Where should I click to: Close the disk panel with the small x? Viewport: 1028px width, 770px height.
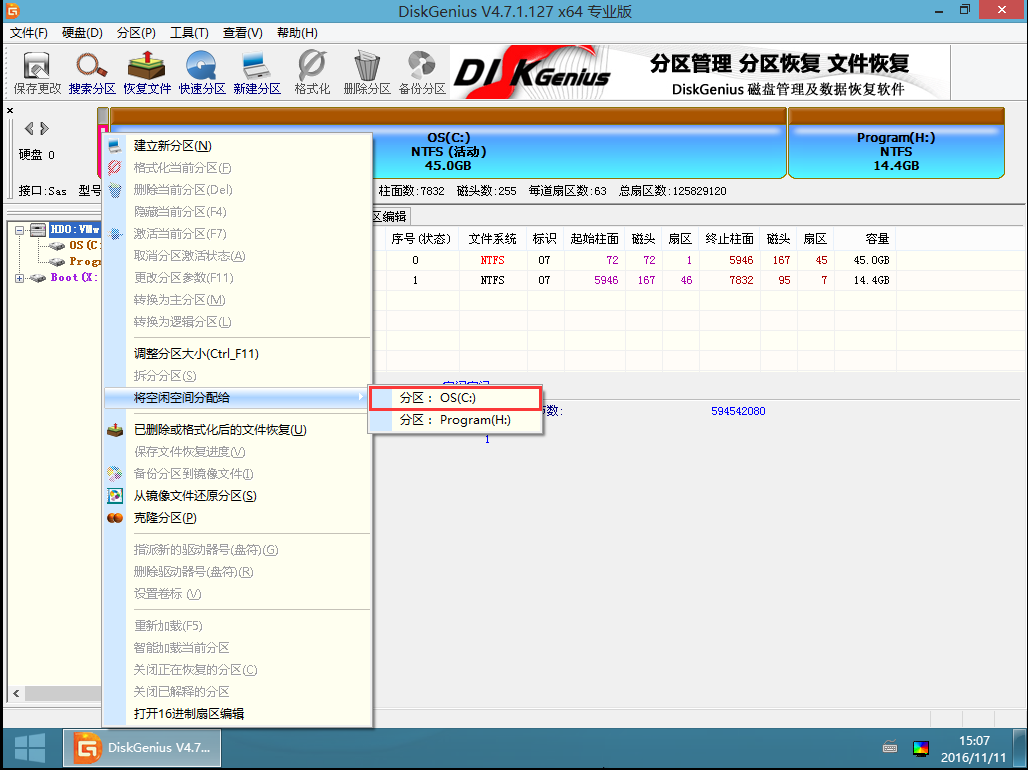[x=10, y=110]
